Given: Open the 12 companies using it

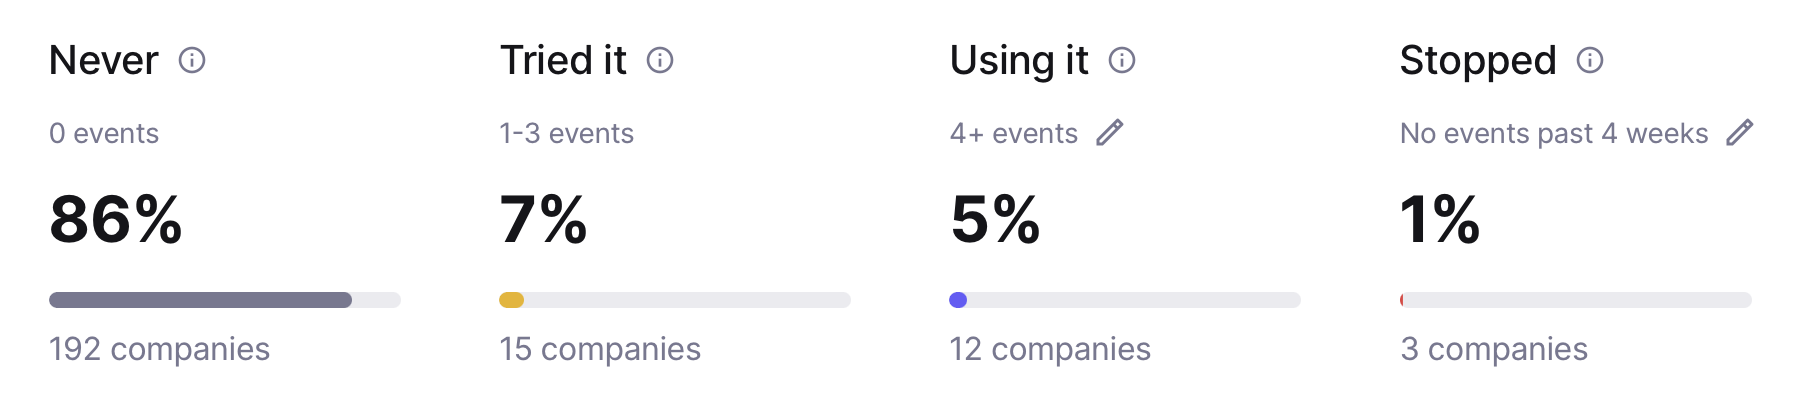Looking at the screenshot, I should [1050, 349].
